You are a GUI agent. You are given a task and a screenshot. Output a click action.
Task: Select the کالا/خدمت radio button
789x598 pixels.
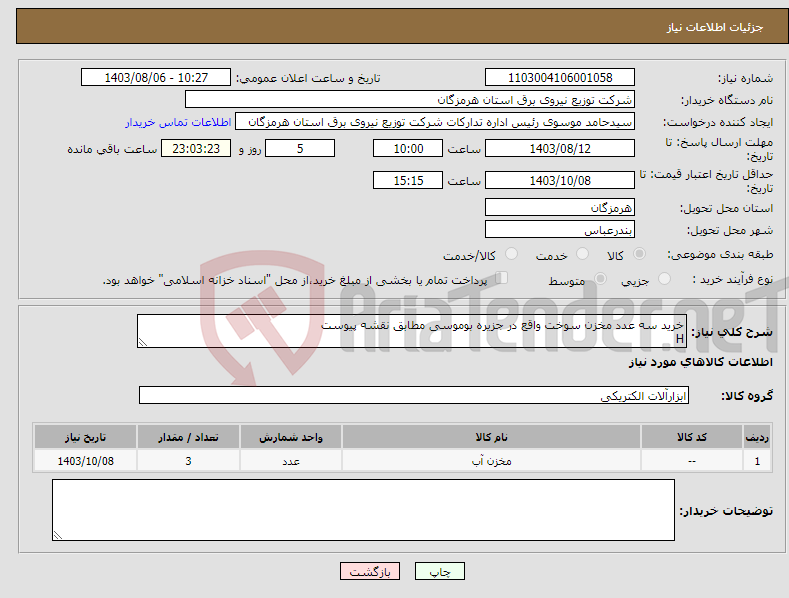click(x=511, y=254)
